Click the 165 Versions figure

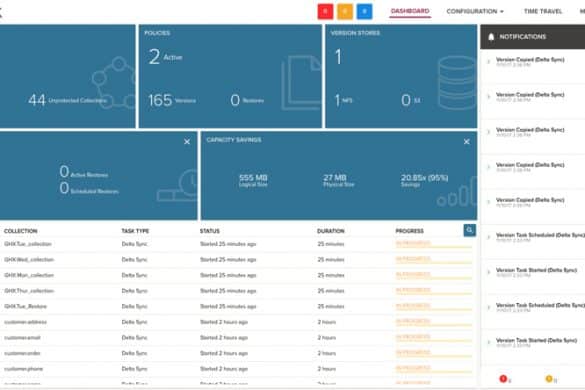(172, 100)
